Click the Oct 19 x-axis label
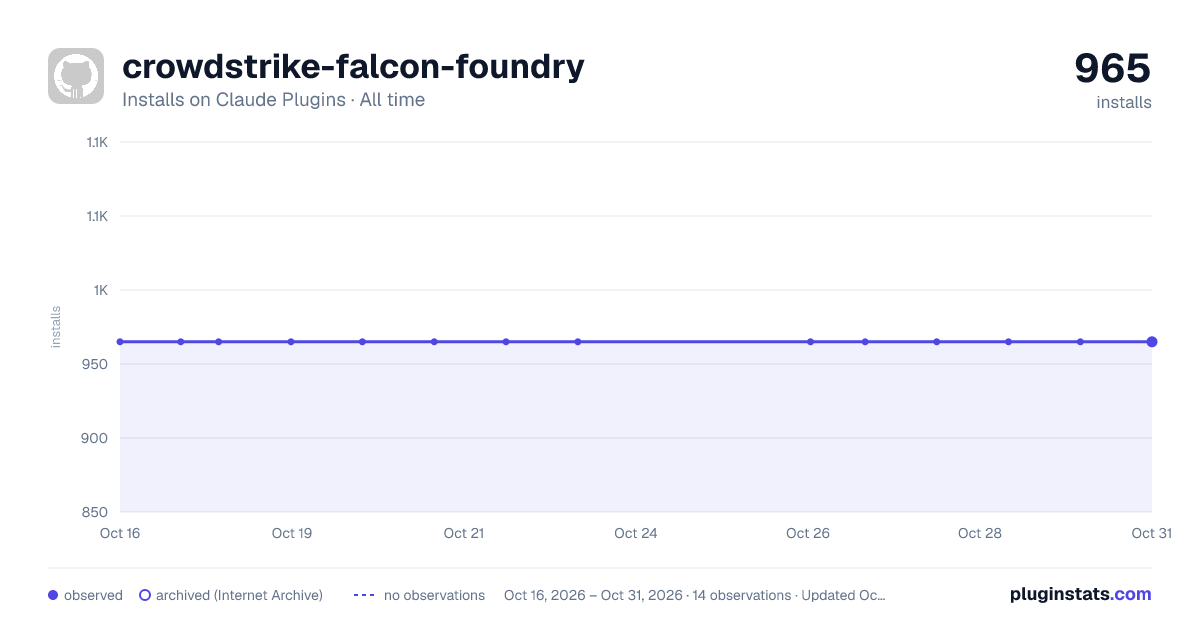Image resolution: width=1200 pixels, height=630 pixels. (x=292, y=533)
